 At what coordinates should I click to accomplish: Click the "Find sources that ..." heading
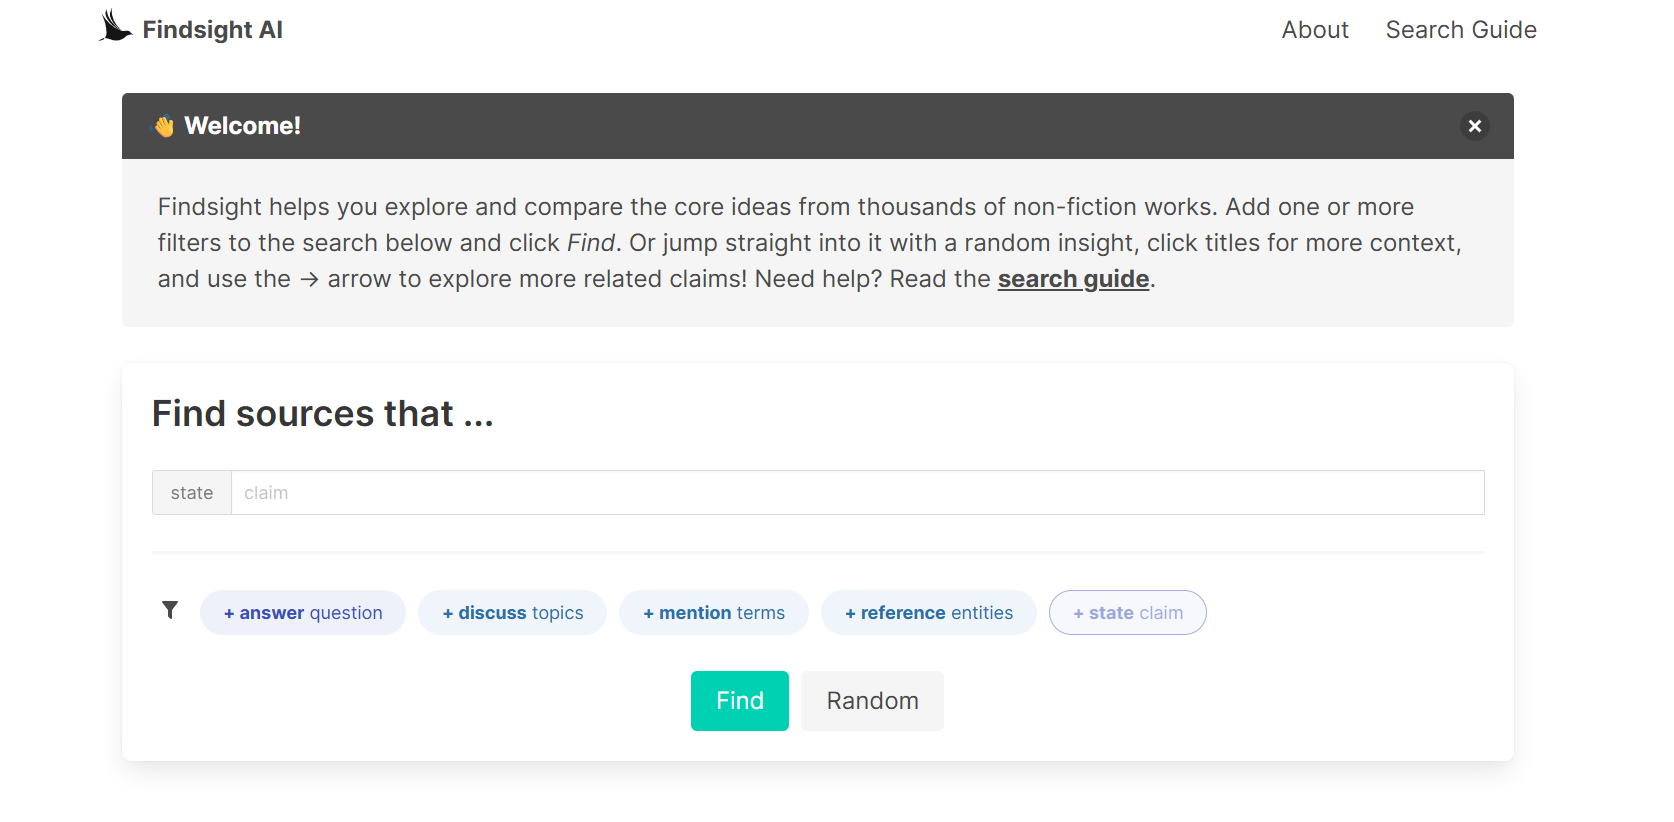pyautogui.click(x=322, y=414)
